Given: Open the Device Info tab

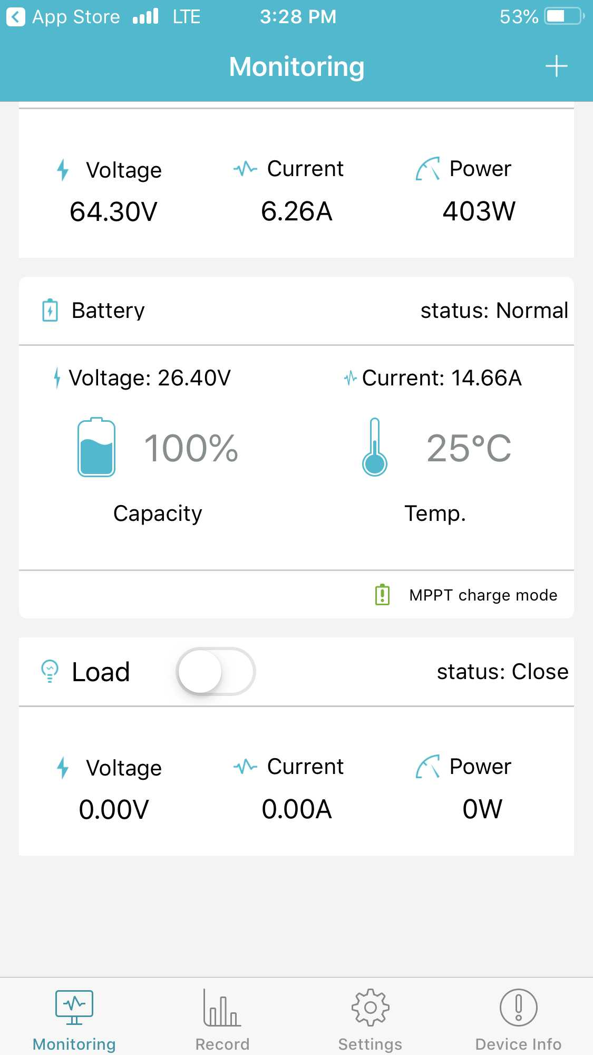Looking at the screenshot, I should point(518,1020).
